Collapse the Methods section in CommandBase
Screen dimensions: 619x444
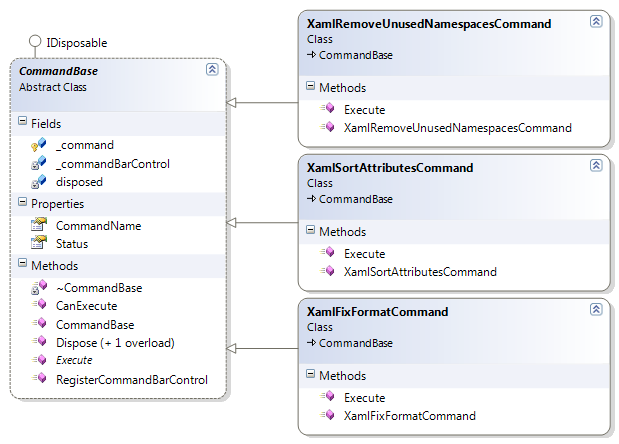pyautogui.click(x=23, y=263)
